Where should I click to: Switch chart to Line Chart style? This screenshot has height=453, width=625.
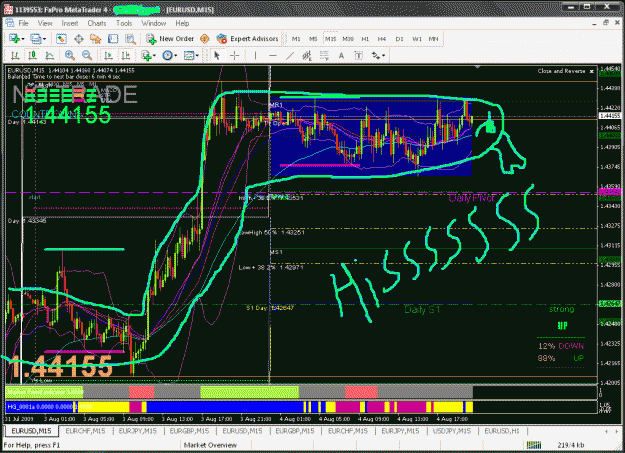click(49, 55)
